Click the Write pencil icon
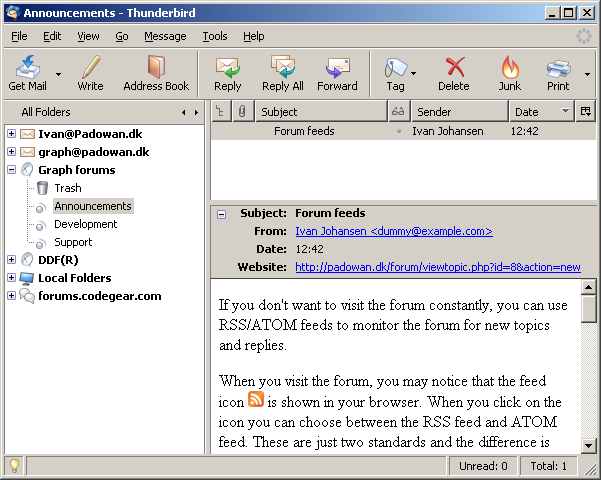 pos(90,73)
